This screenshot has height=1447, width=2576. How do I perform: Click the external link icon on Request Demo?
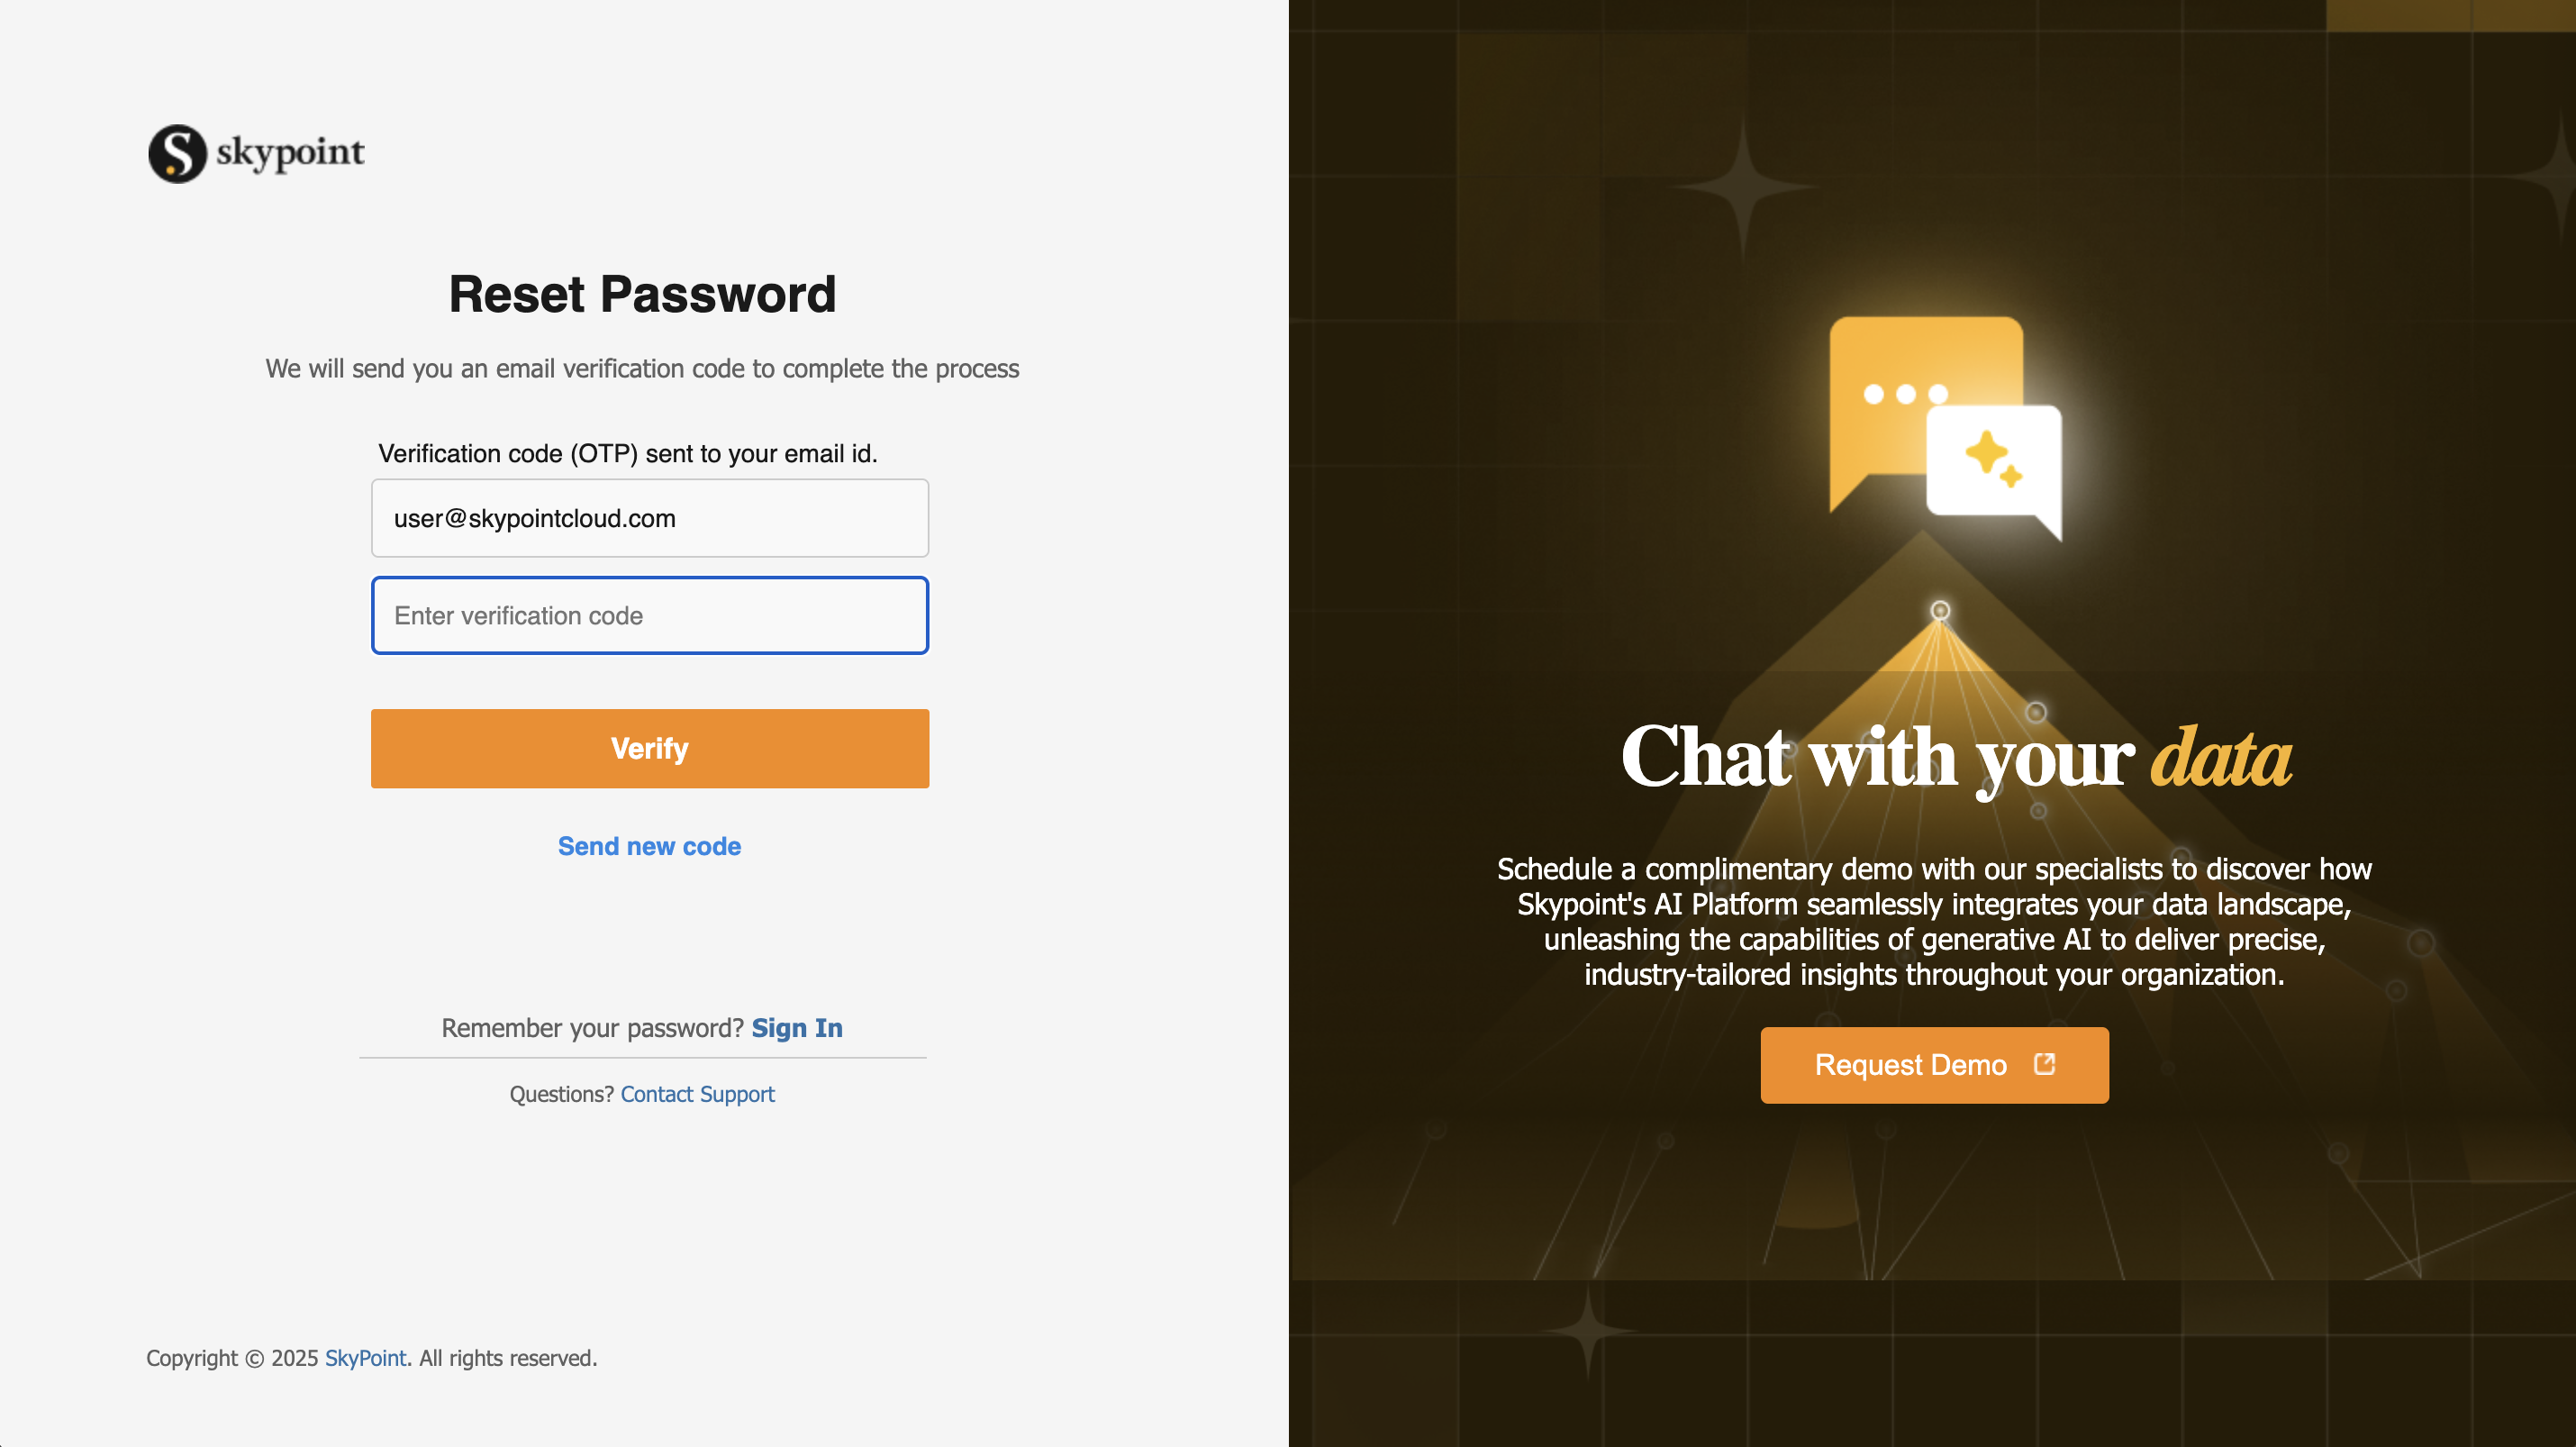[2045, 1064]
